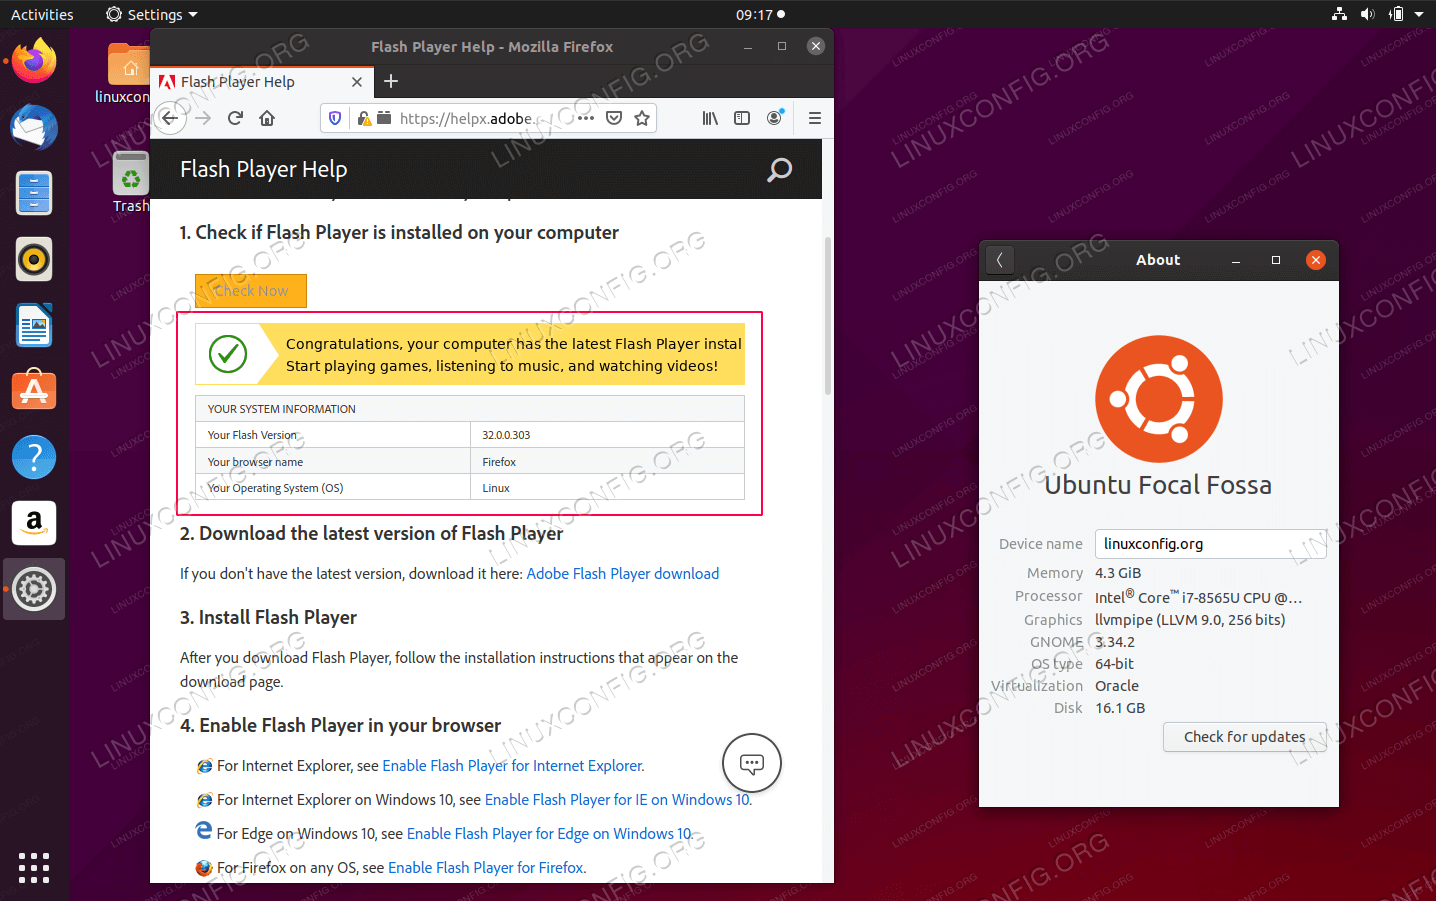1436x901 pixels.
Task: Show Applications grid
Action: 34,867
